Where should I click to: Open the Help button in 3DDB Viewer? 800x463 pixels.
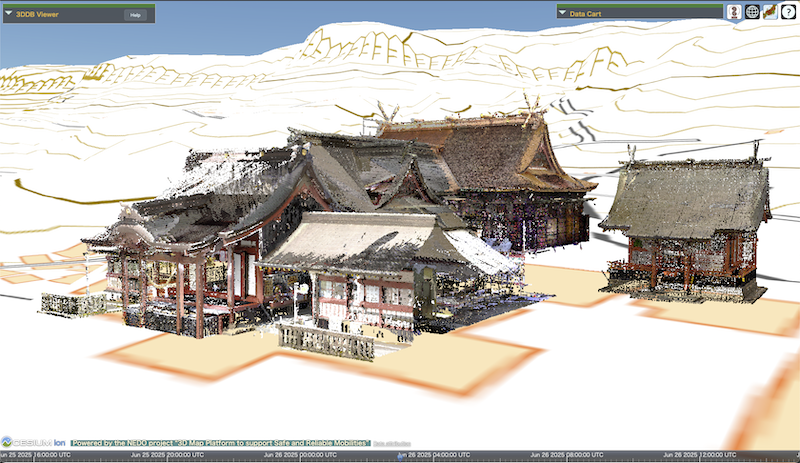tap(135, 15)
